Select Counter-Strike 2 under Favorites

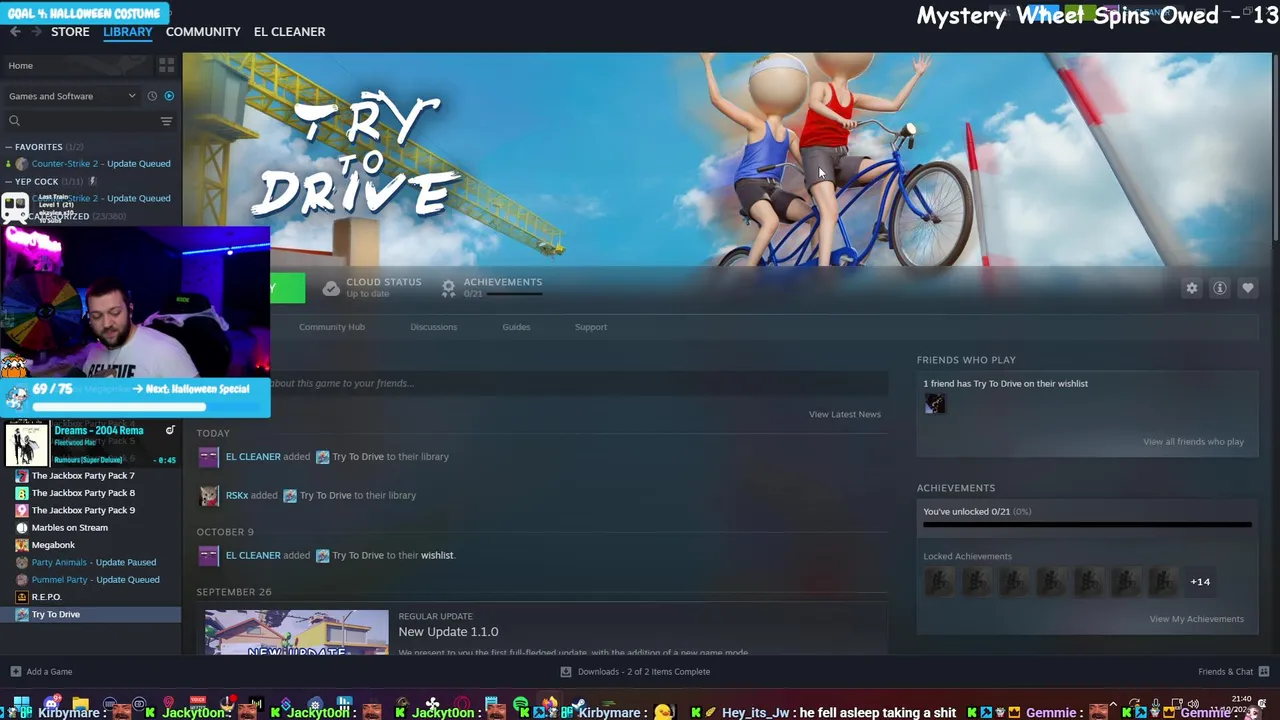click(x=101, y=164)
